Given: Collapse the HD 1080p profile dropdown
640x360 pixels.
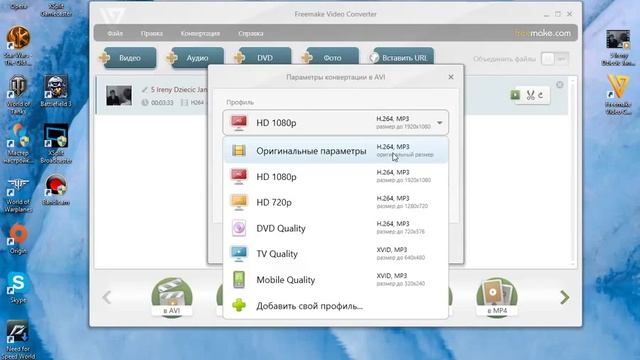Looking at the screenshot, I should (440, 122).
